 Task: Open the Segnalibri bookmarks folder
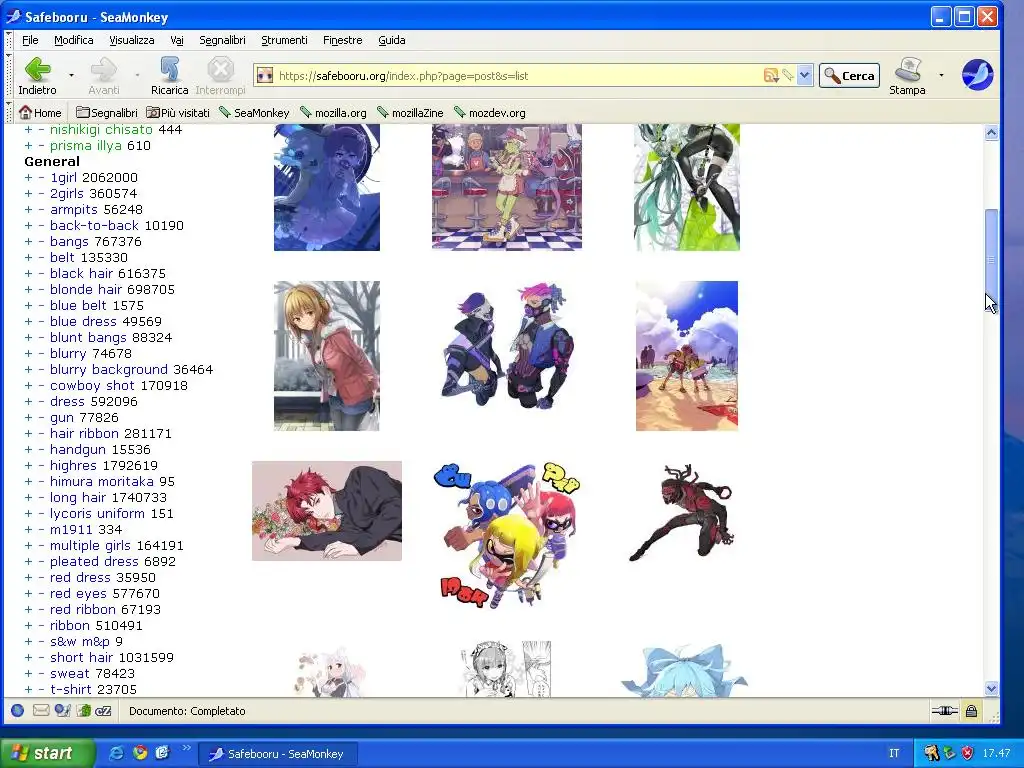pyautogui.click(x=106, y=112)
